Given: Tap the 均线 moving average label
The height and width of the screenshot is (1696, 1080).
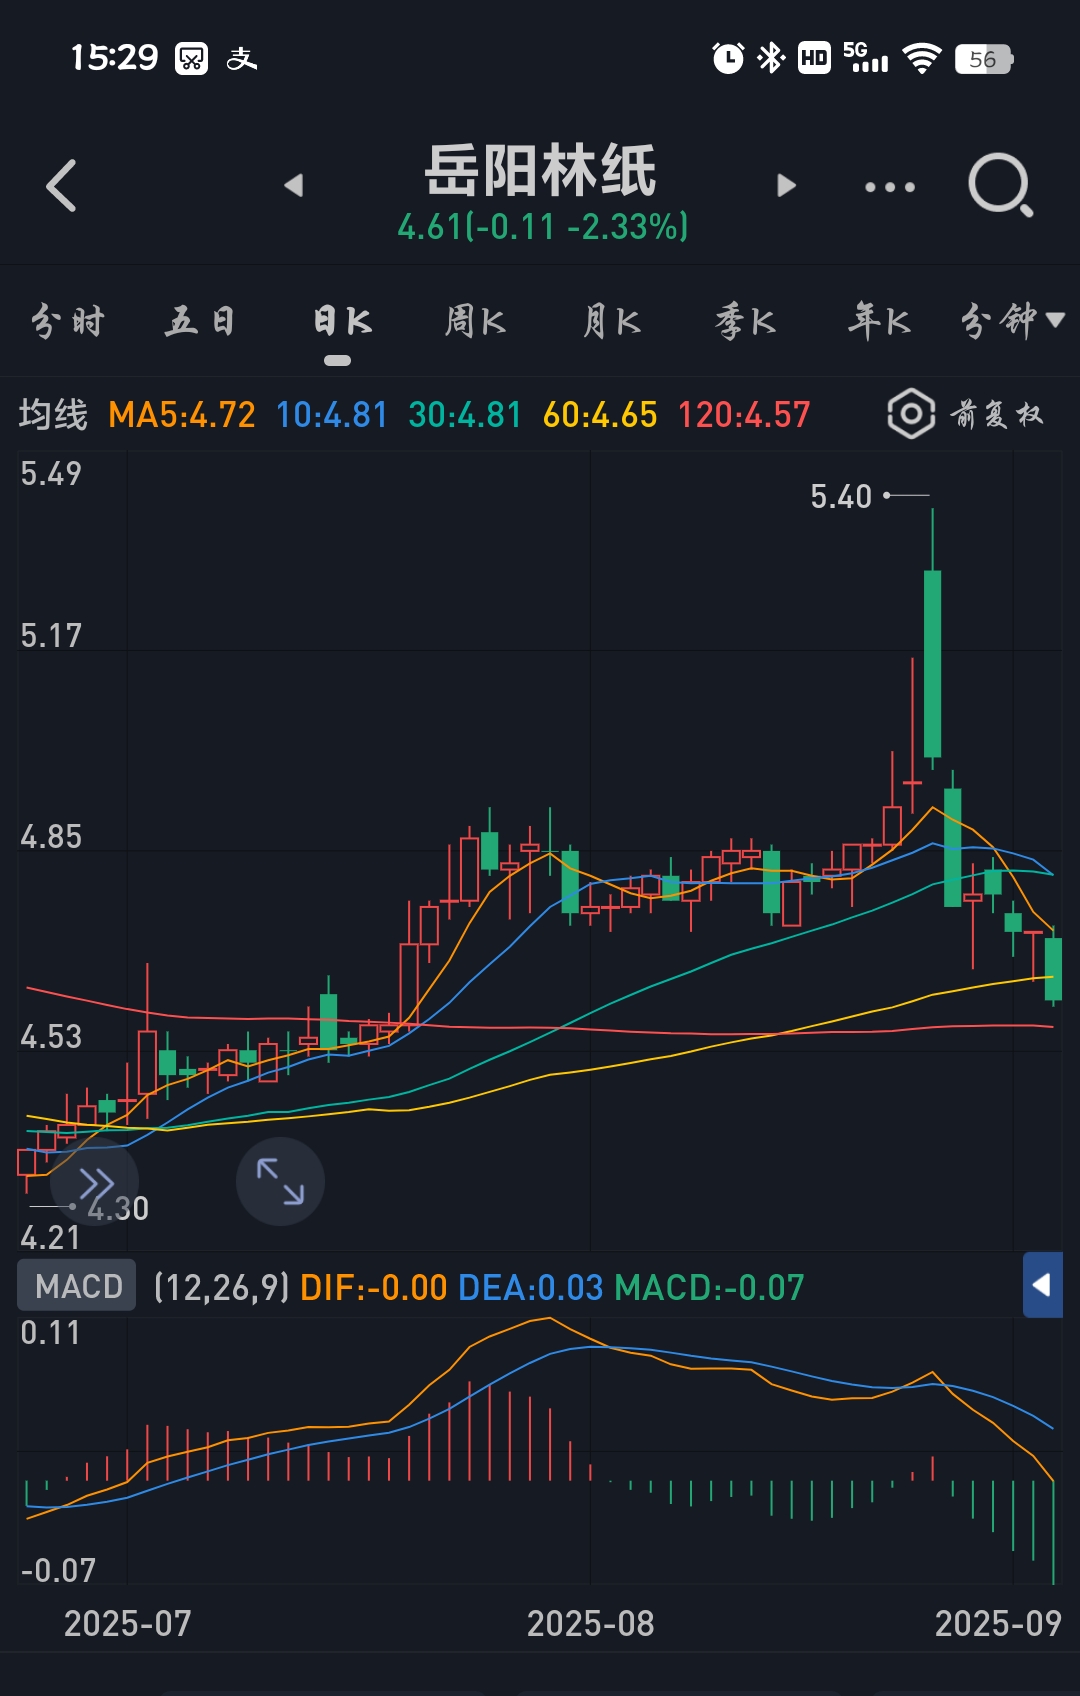Looking at the screenshot, I should (x=53, y=414).
